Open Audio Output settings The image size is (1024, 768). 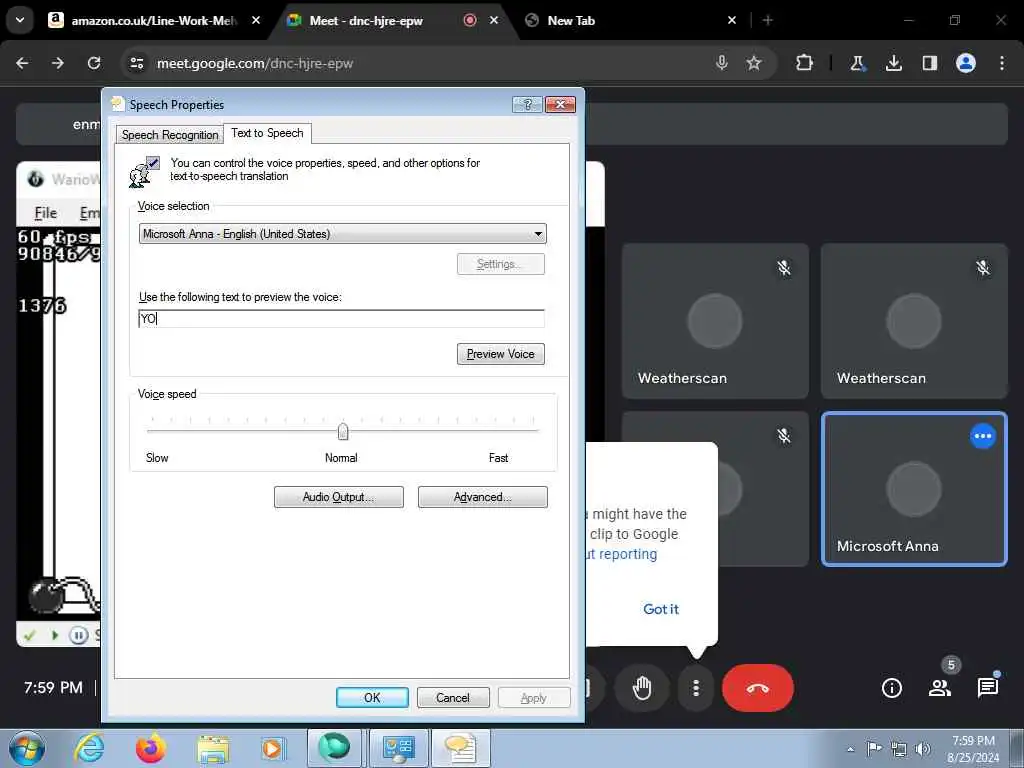pyautogui.click(x=338, y=497)
